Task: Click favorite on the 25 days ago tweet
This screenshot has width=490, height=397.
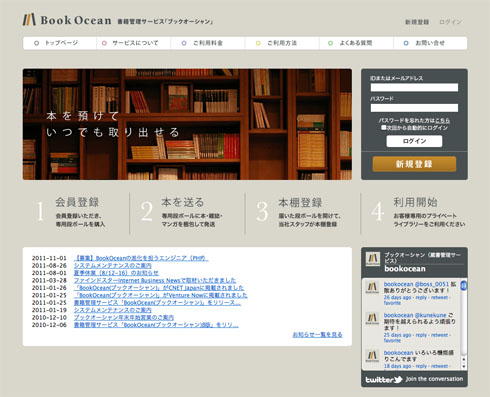Action: [392, 341]
